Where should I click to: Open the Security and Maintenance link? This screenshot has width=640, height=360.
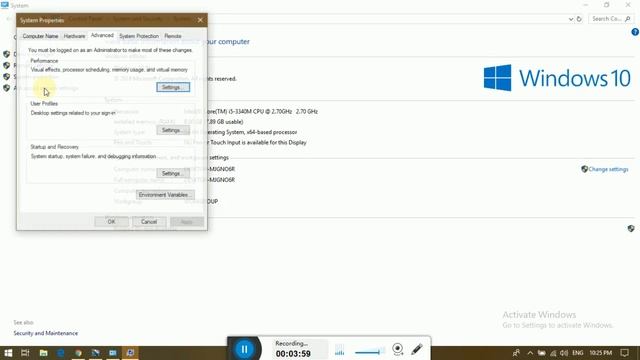(x=46, y=333)
